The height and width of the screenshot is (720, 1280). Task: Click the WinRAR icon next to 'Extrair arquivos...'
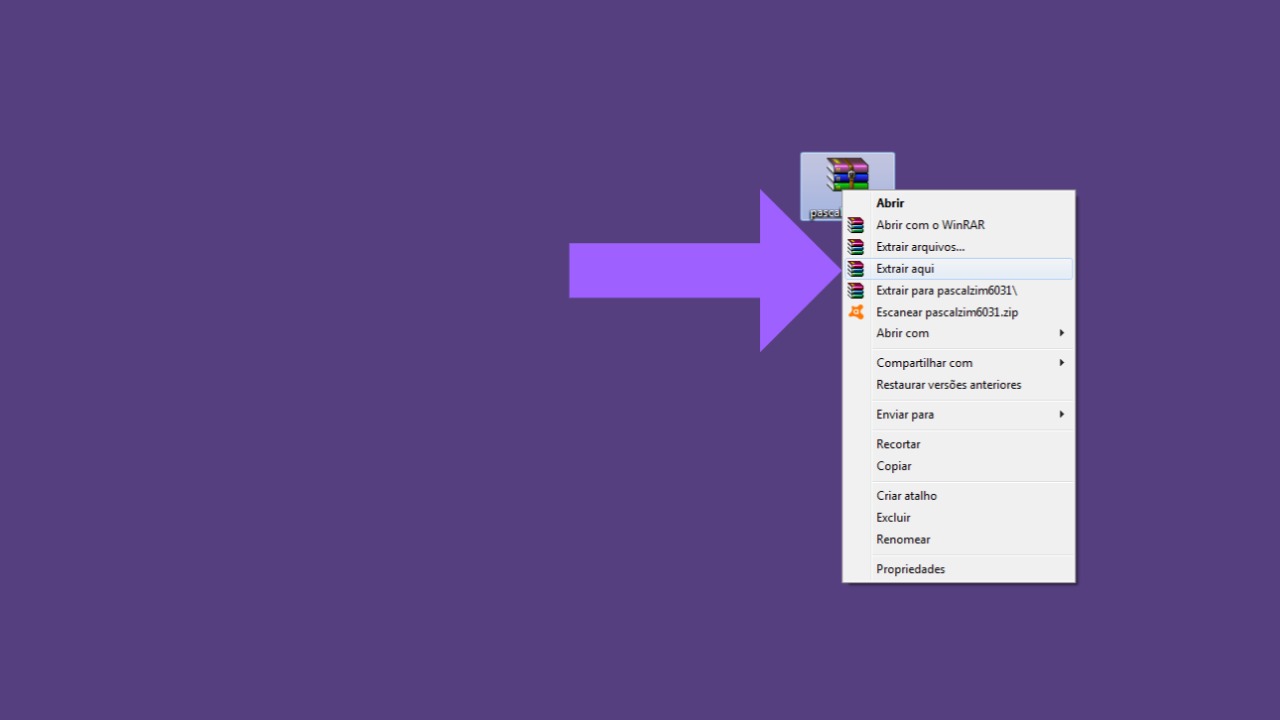(x=856, y=246)
